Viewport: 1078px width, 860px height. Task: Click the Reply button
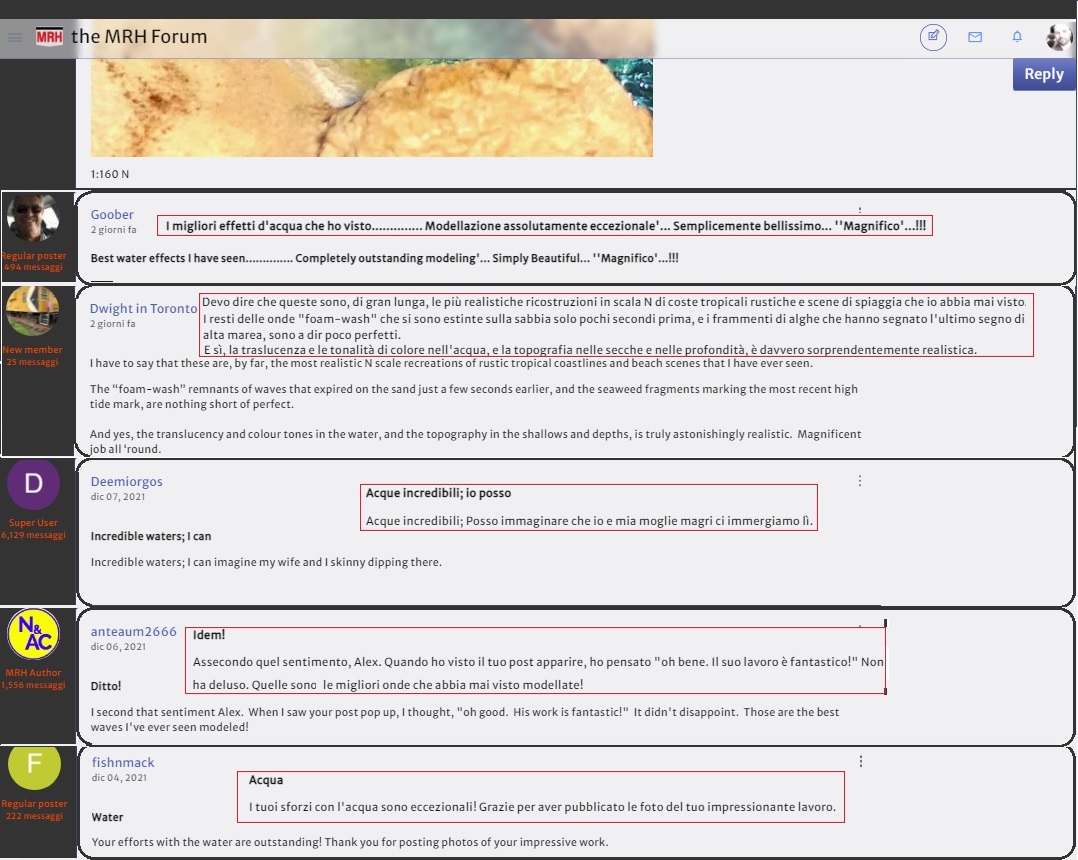pyautogui.click(x=1043, y=73)
